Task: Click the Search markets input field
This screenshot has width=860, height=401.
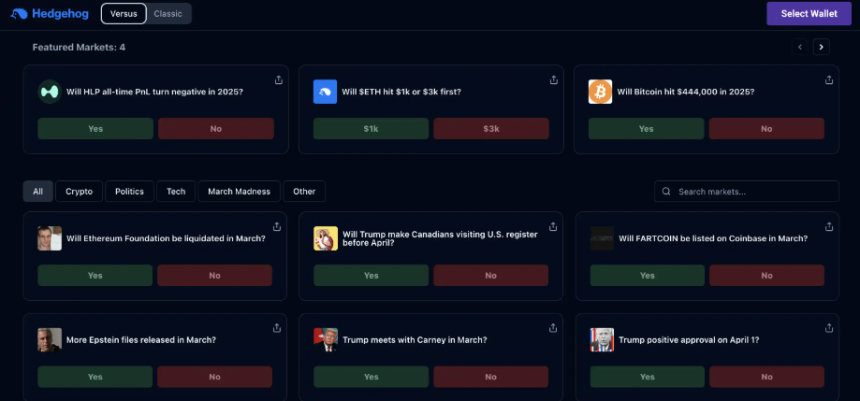Action: coord(746,191)
